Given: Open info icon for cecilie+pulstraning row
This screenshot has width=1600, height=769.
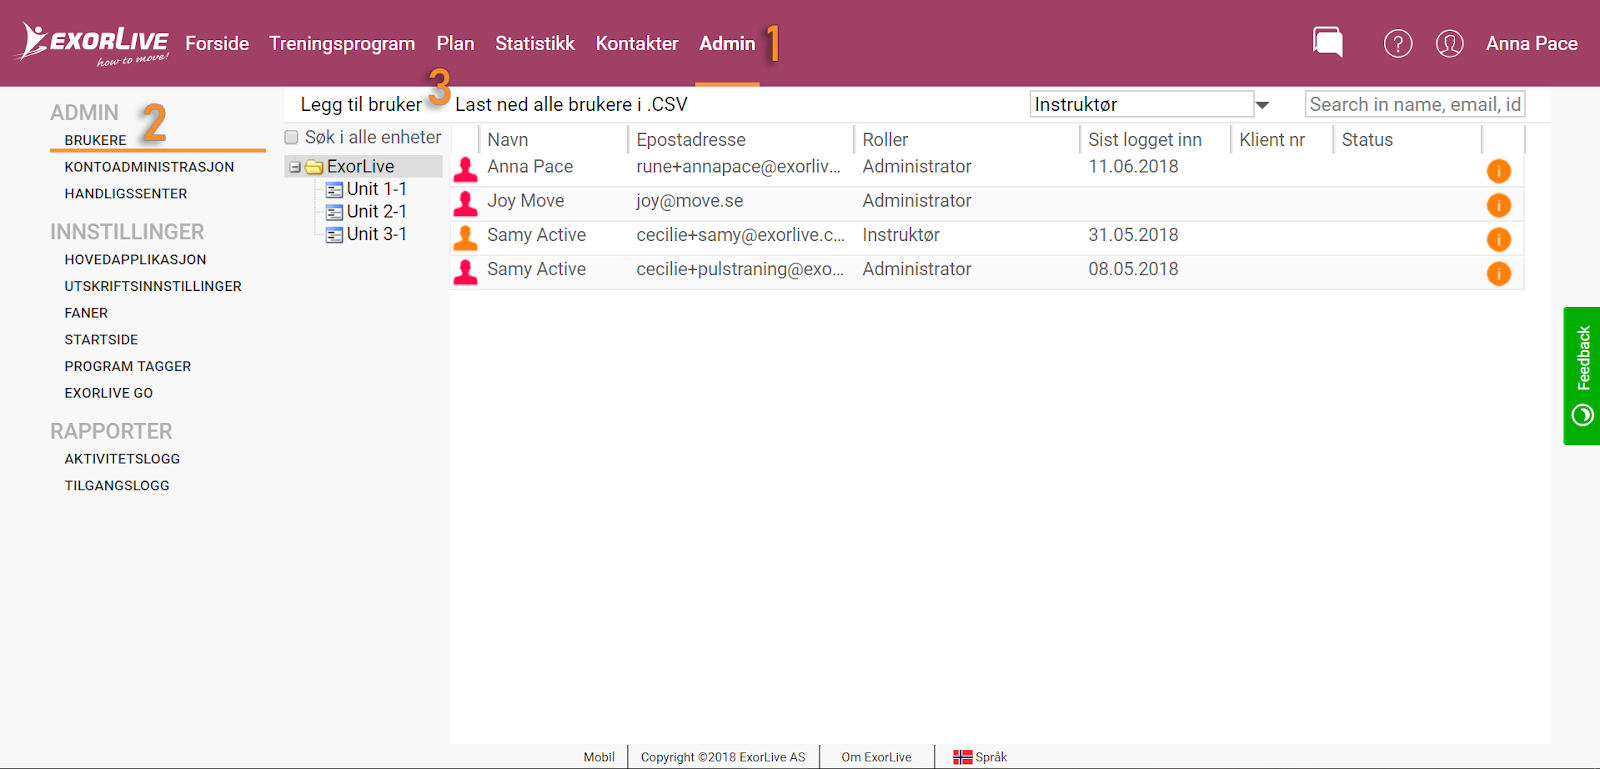Looking at the screenshot, I should pos(1499,273).
